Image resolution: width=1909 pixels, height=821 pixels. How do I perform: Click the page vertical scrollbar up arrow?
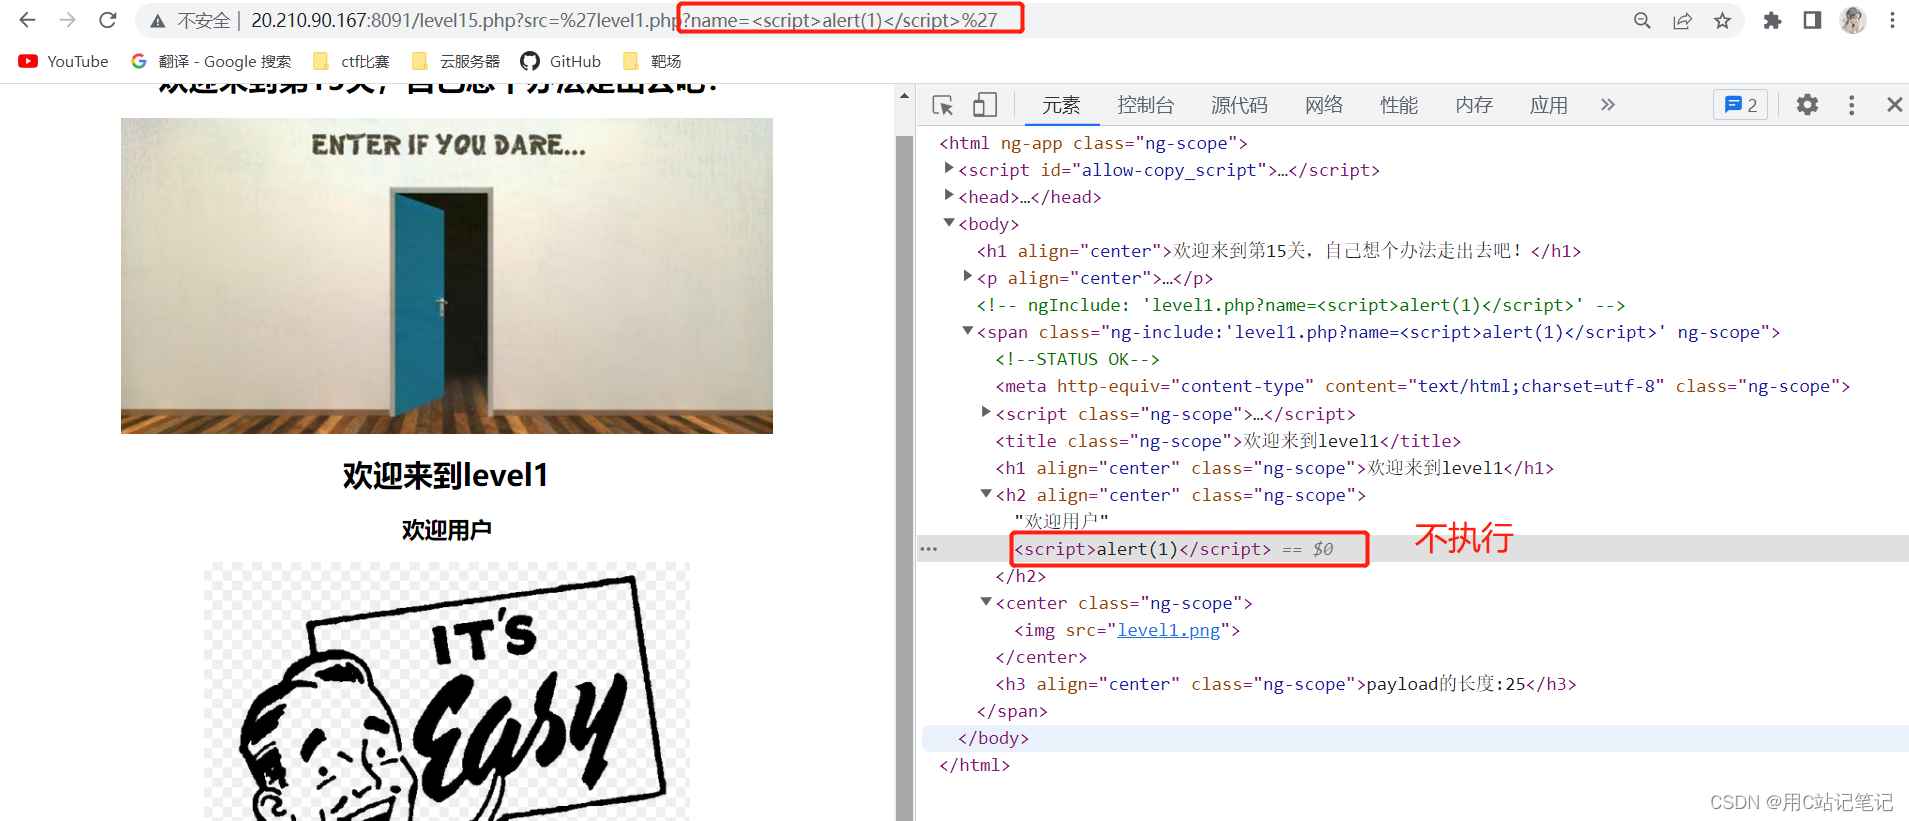904,96
